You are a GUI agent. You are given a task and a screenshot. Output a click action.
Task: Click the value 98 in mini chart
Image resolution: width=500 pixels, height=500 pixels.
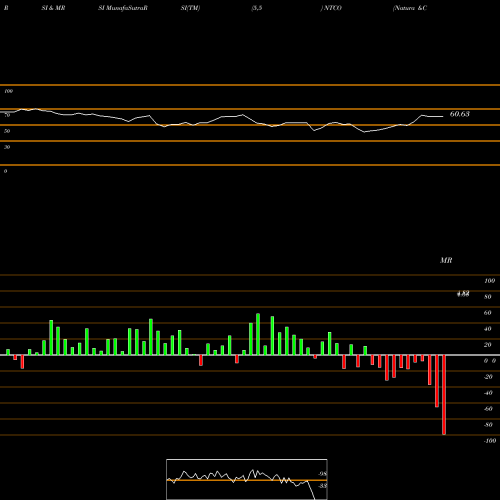click(322, 474)
